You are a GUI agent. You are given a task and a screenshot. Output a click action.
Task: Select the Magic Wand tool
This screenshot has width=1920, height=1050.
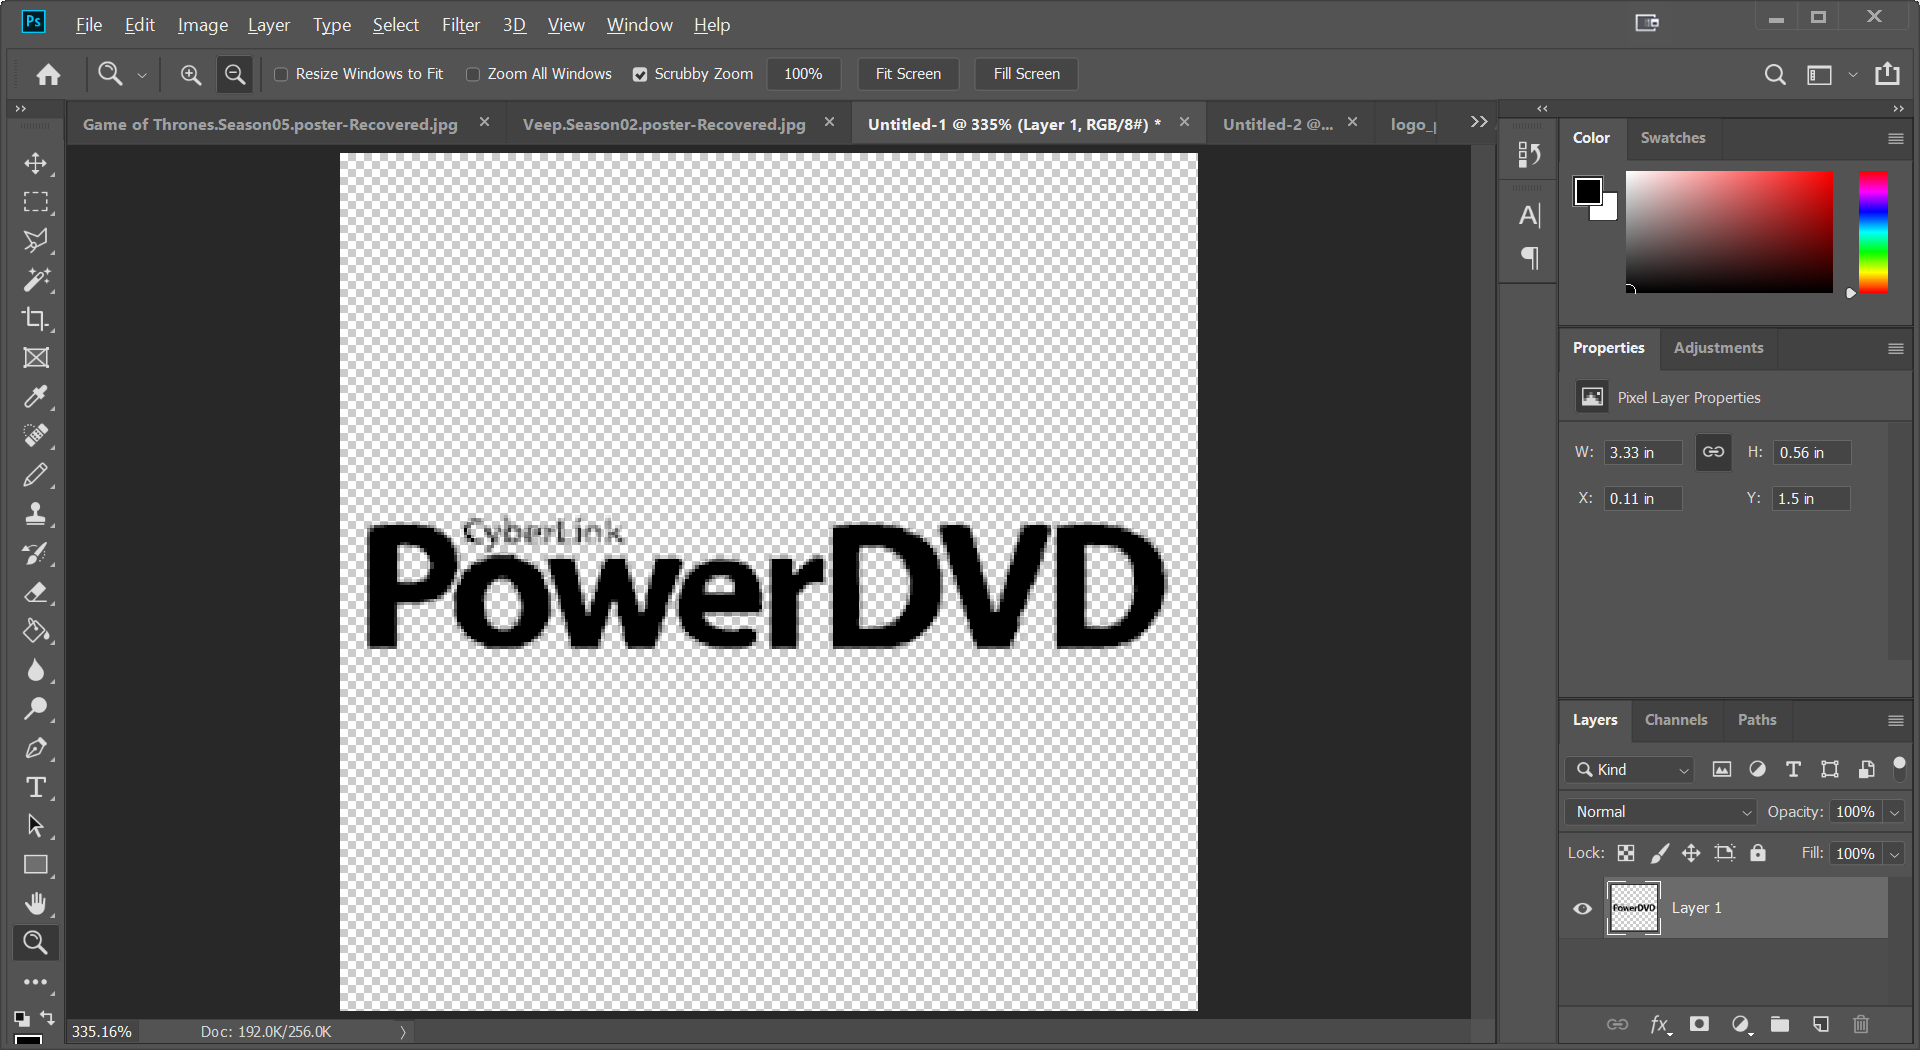coord(36,280)
